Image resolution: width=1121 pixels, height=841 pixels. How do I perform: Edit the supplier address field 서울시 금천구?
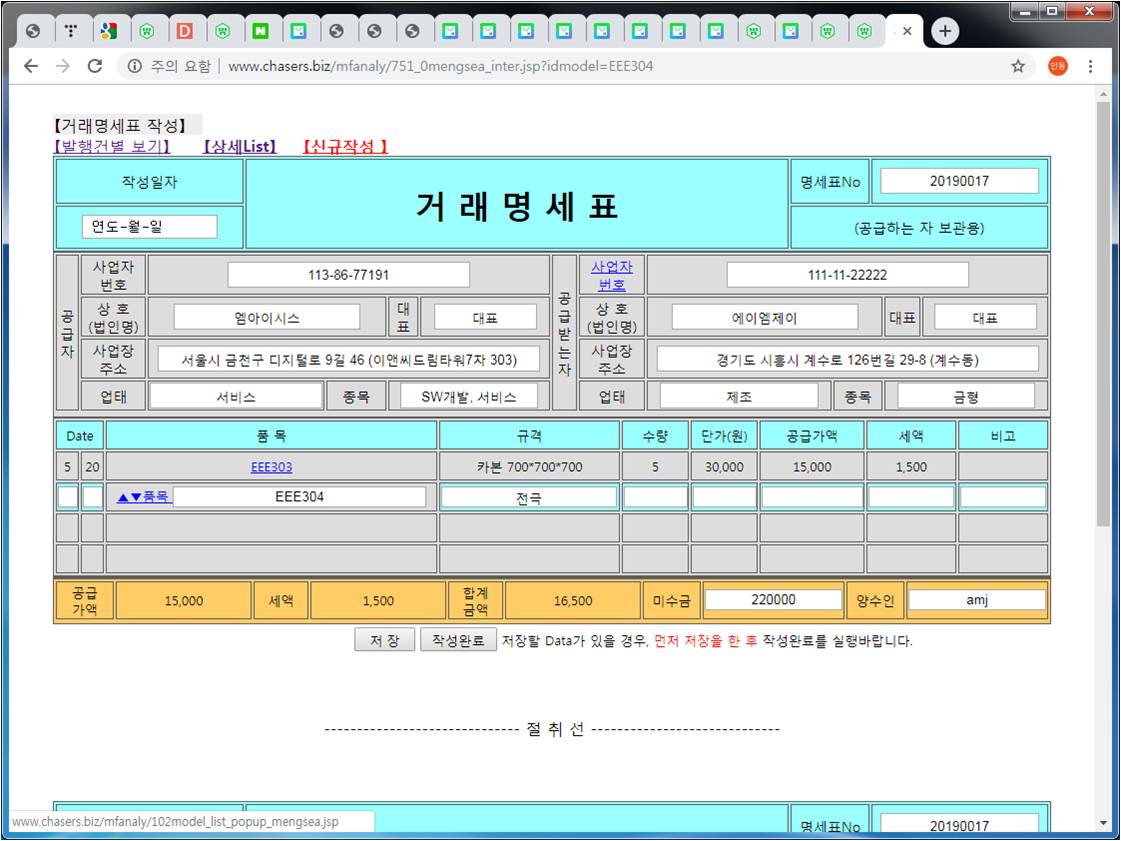(x=349, y=360)
